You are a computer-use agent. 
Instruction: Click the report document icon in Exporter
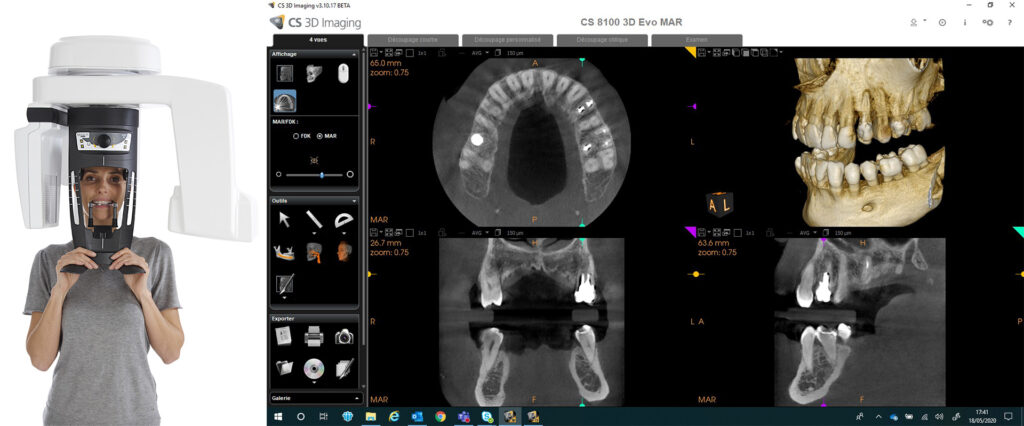point(285,336)
